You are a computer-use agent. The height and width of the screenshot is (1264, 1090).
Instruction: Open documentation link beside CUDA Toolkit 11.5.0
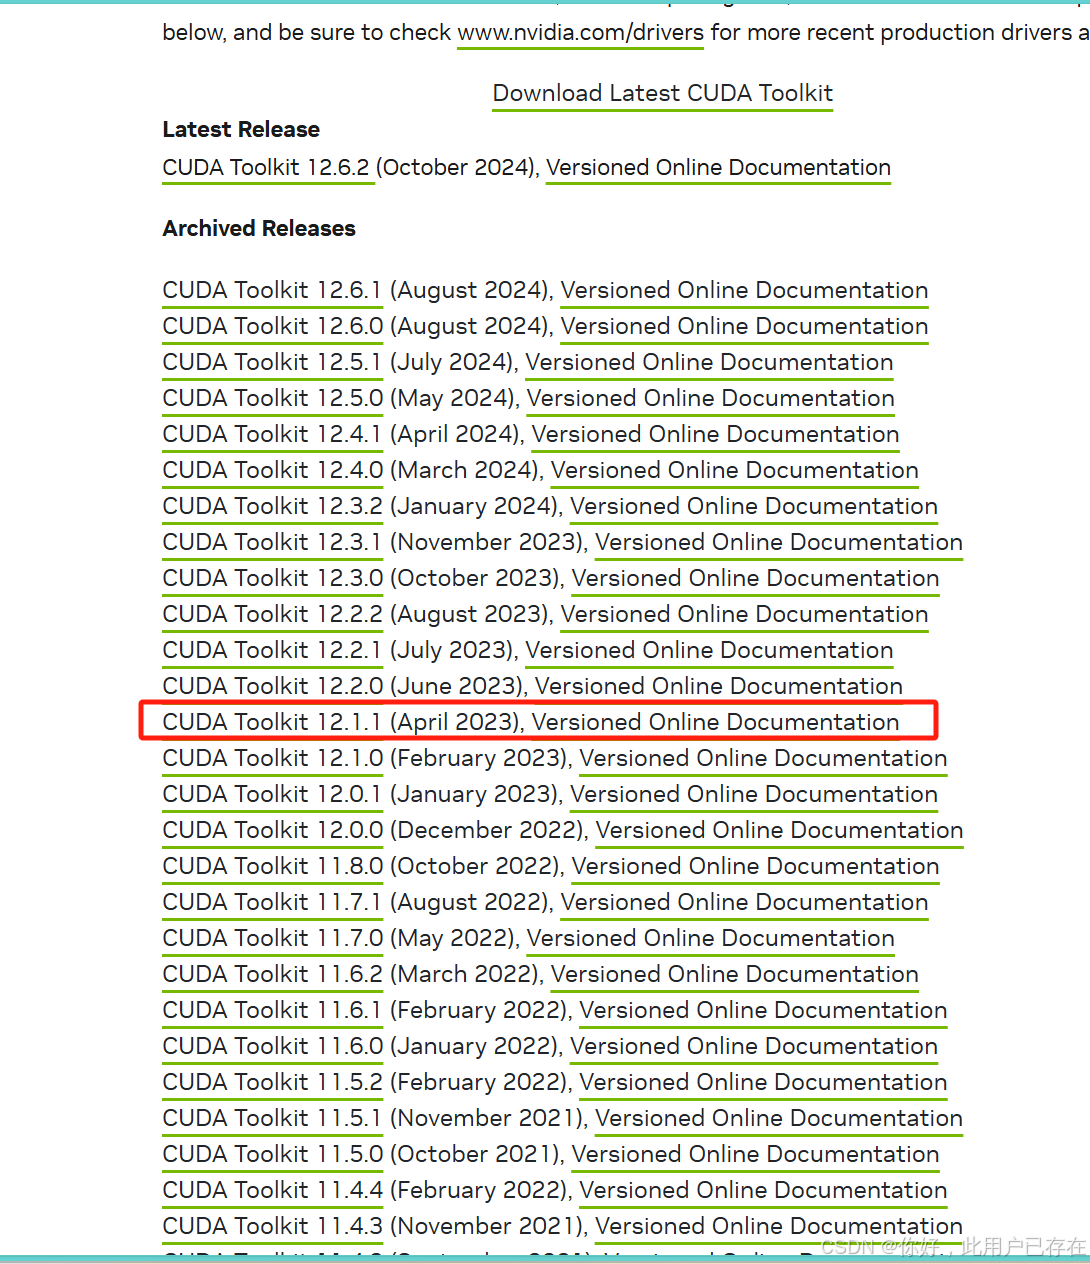(x=756, y=1154)
